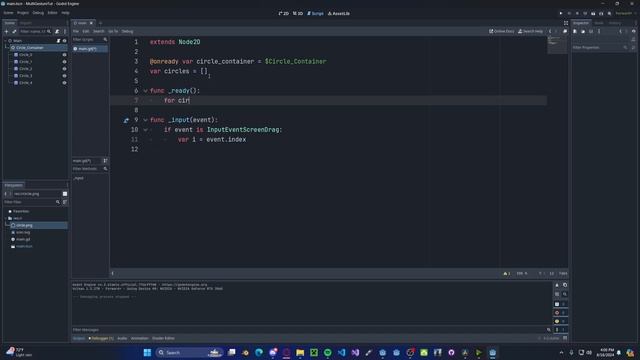Open Search Help

point(530,31)
